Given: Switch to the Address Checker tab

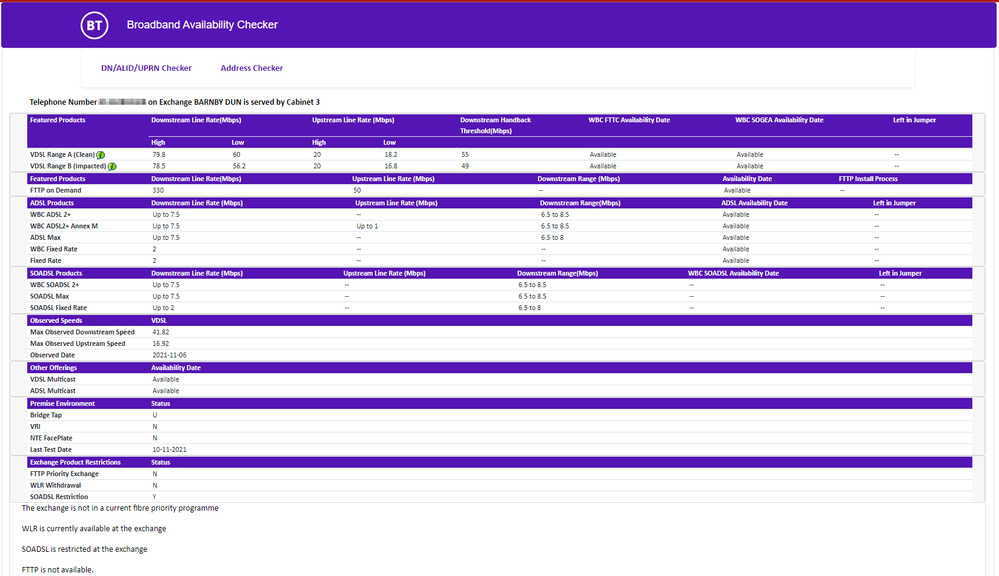Looking at the screenshot, I should pyautogui.click(x=251, y=67).
